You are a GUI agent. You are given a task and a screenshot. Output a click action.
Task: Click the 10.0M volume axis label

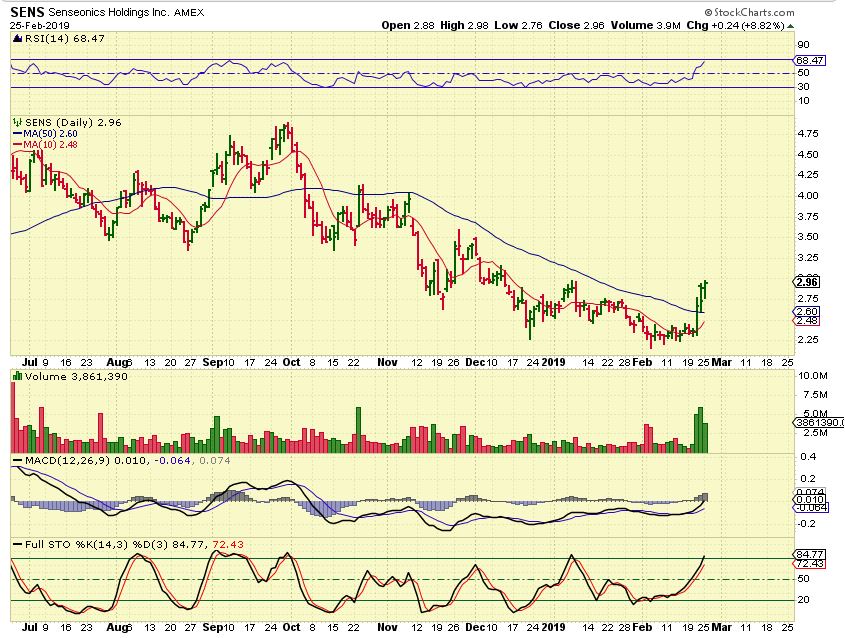812,376
